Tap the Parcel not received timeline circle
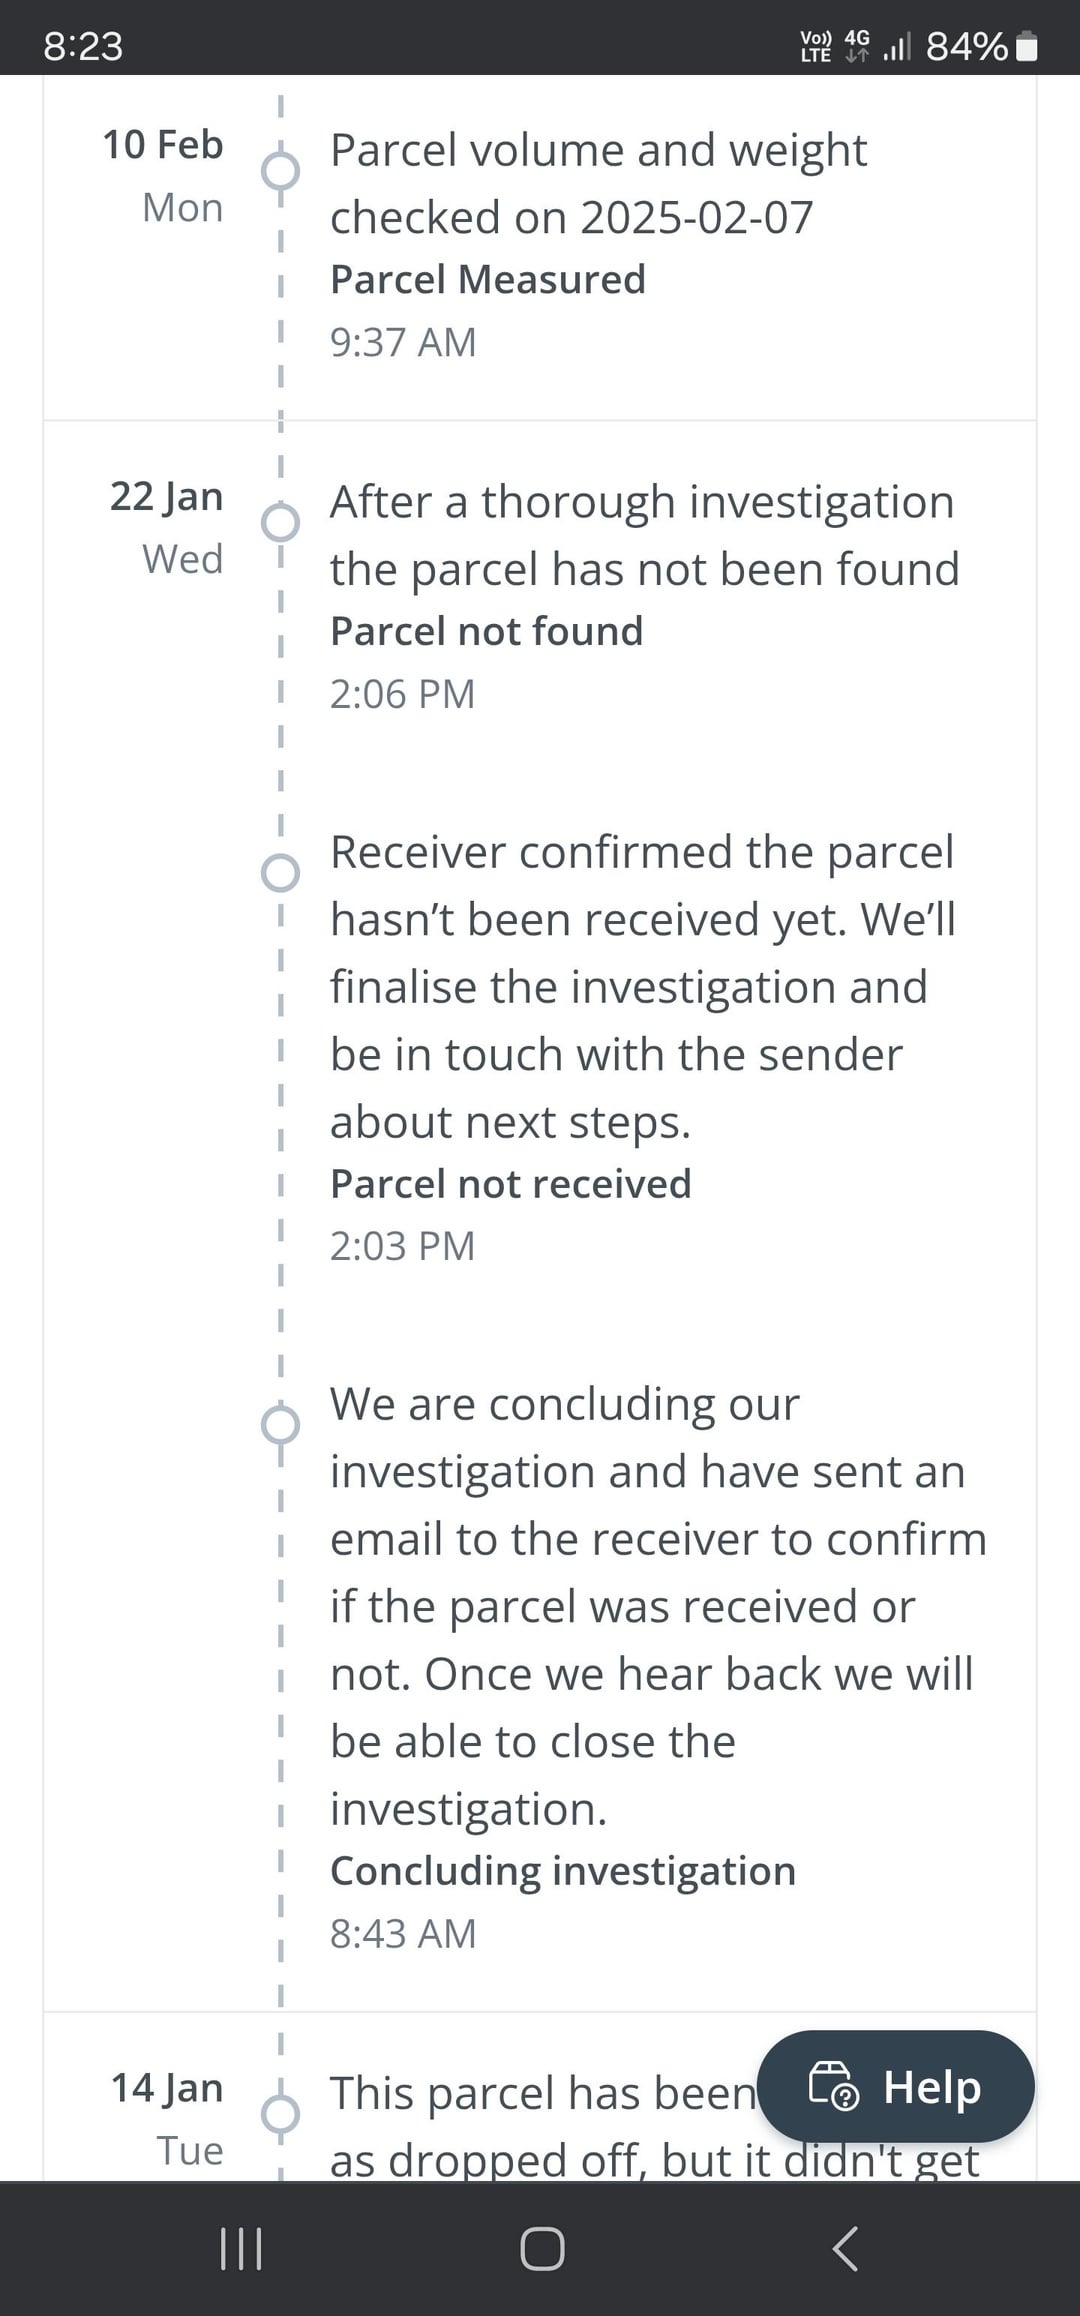The image size is (1080, 2316). click(280, 873)
